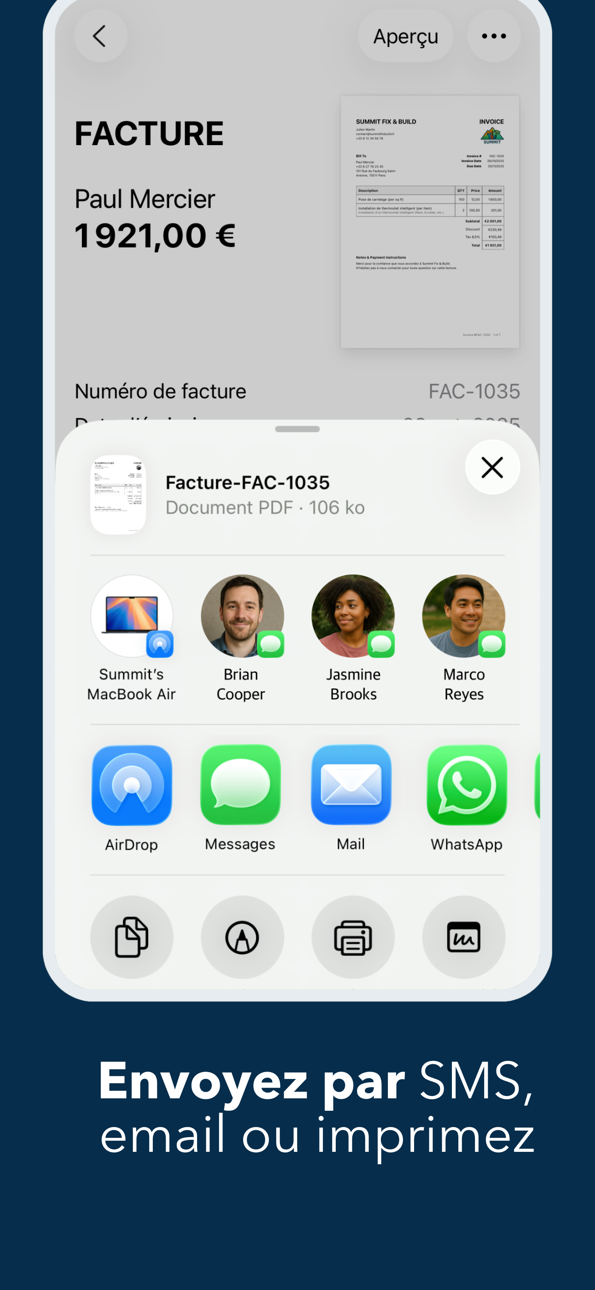This screenshot has height=1290, width=595.
Task: Tap the Copy documents action icon
Action: coord(132,937)
